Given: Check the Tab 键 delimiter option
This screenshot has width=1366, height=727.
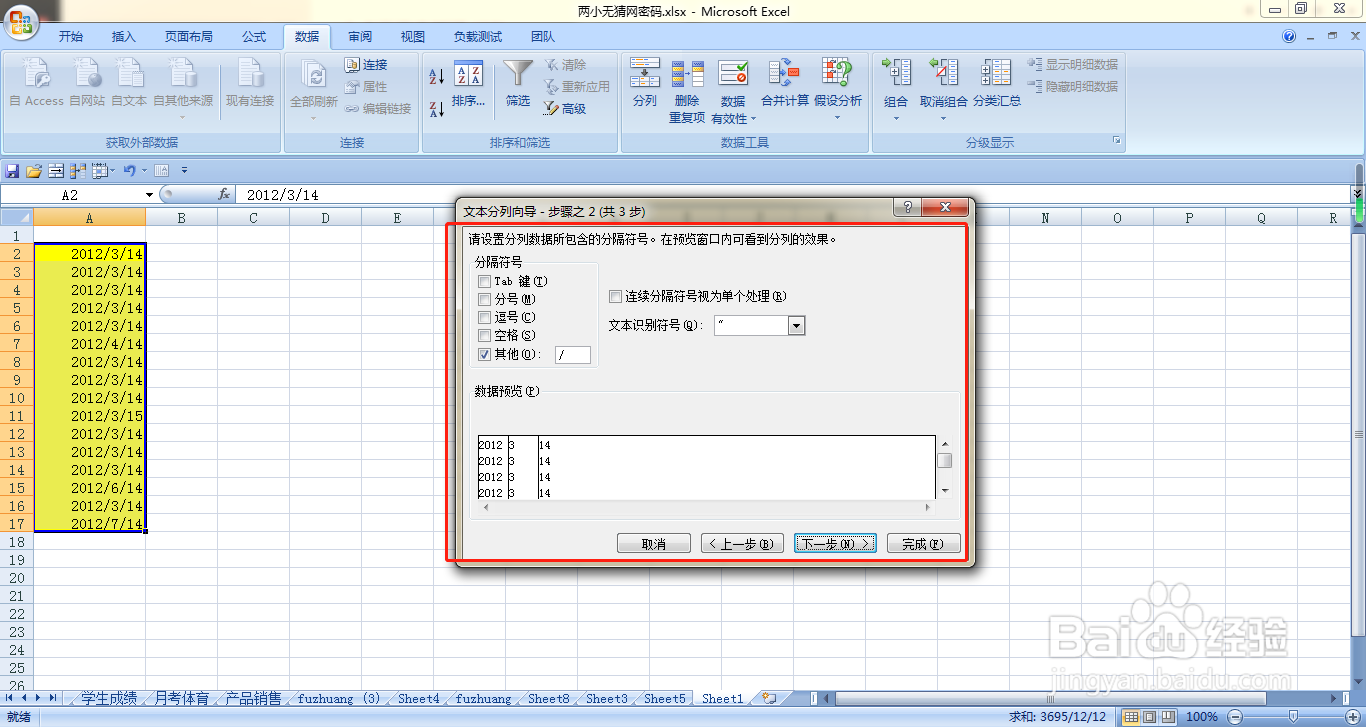Looking at the screenshot, I should click(484, 281).
